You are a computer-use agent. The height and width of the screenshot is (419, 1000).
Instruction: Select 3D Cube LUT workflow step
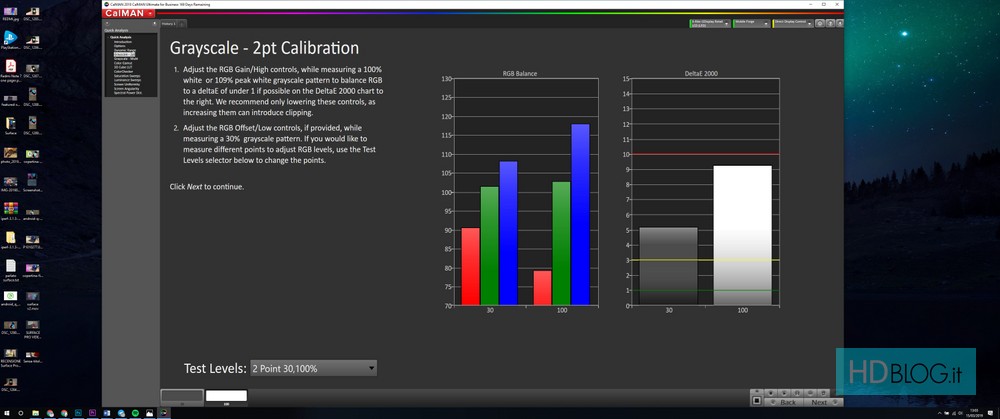pos(123,68)
